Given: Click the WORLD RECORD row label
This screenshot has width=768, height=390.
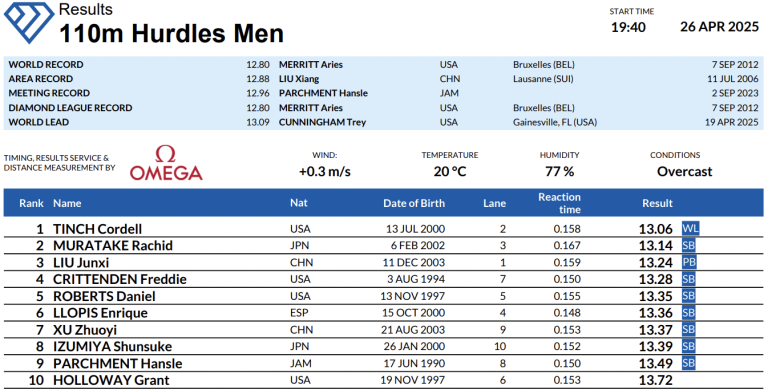Looking at the screenshot, I should (x=46, y=65).
